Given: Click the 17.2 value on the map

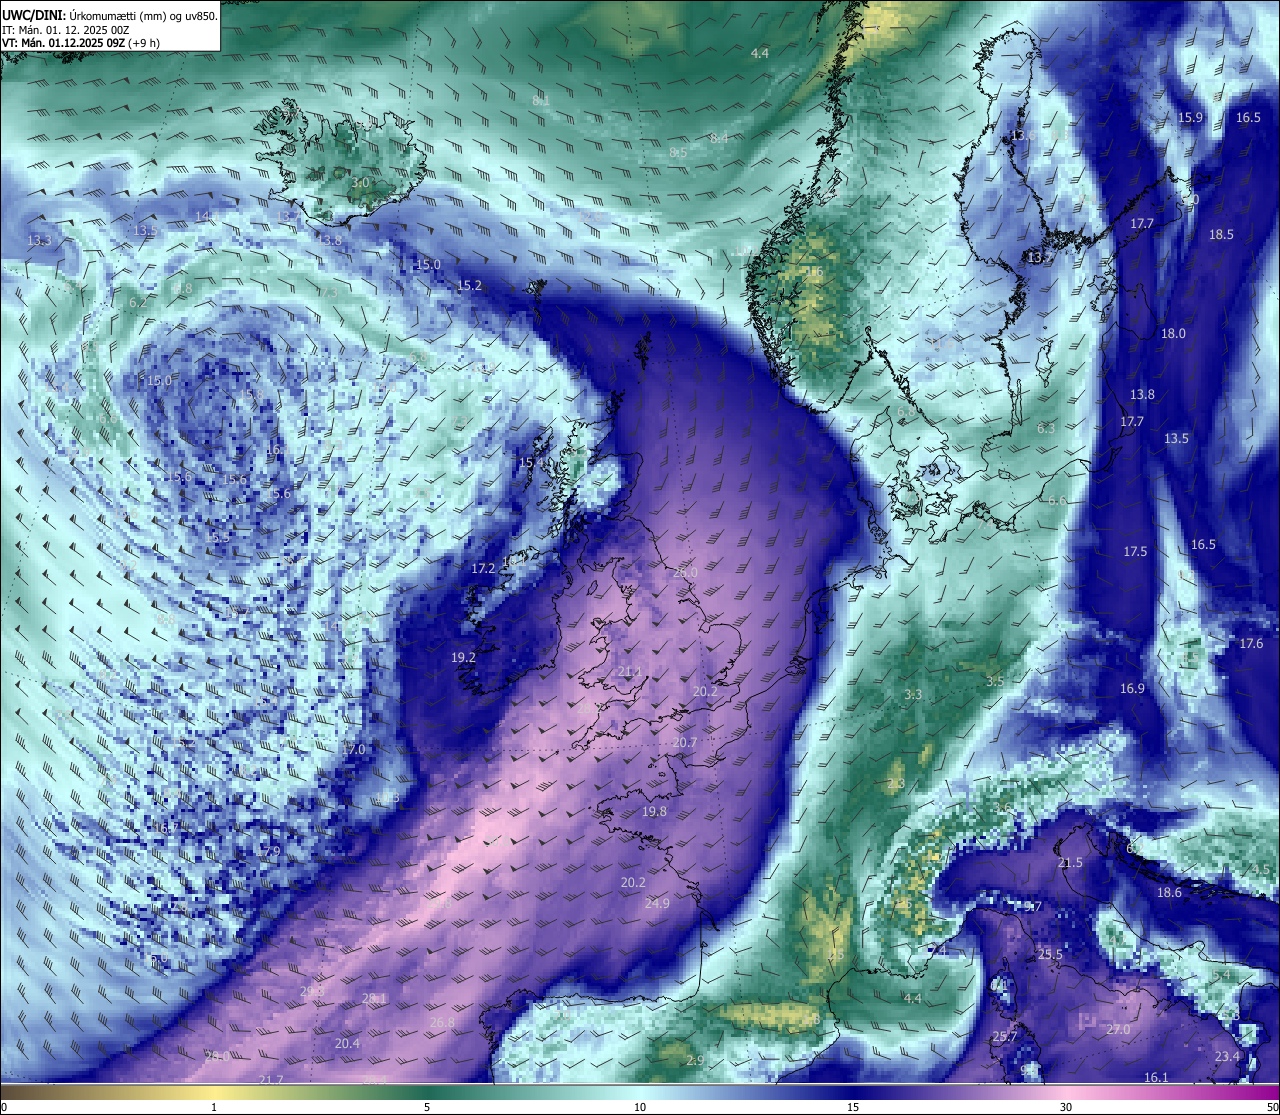Looking at the screenshot, I should tap(483, 569).
